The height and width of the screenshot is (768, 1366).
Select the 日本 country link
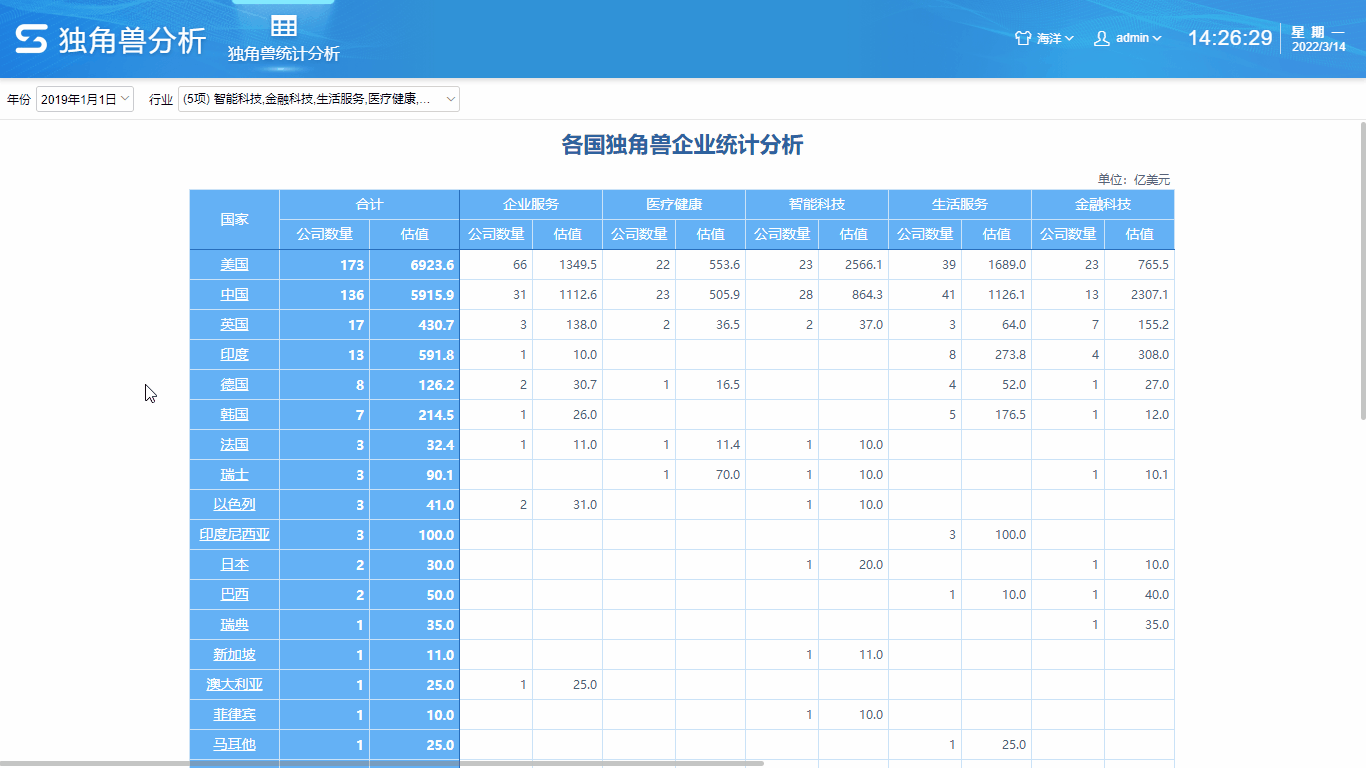[x=234, y=564]
